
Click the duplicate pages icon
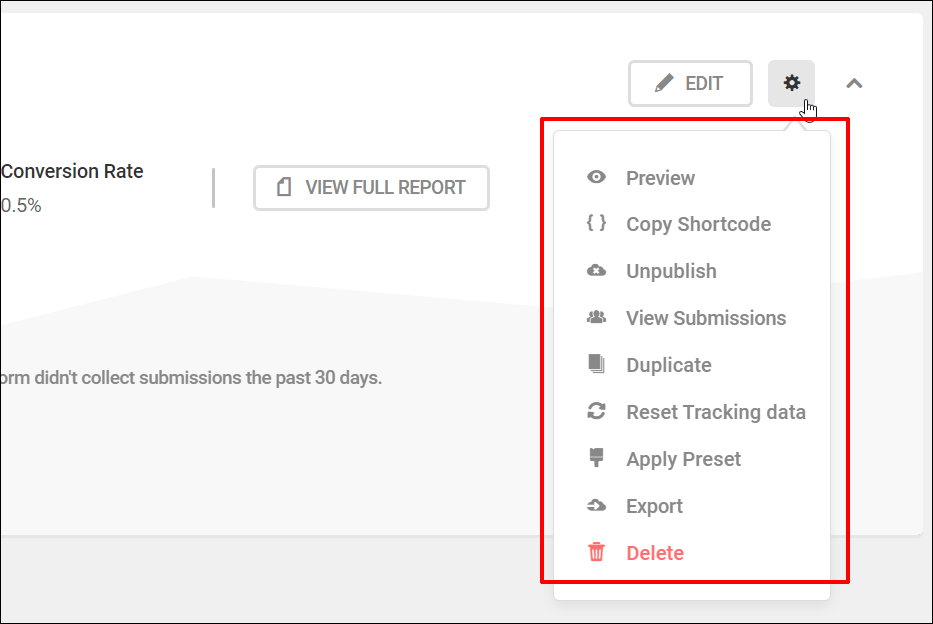tap(596, 363)
